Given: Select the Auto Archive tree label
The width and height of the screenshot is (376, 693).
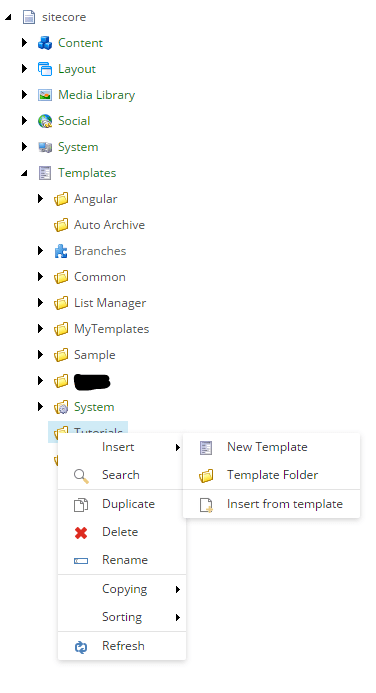Looking at the screenshot, I should click(109, 225).
